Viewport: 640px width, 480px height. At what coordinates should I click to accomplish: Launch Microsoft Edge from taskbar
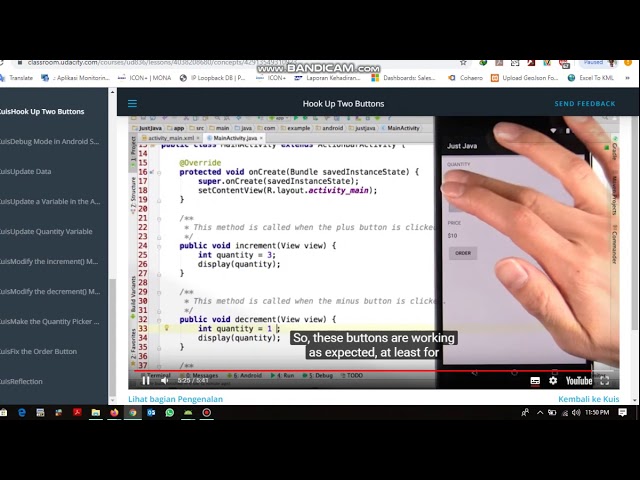click(22, 413)
